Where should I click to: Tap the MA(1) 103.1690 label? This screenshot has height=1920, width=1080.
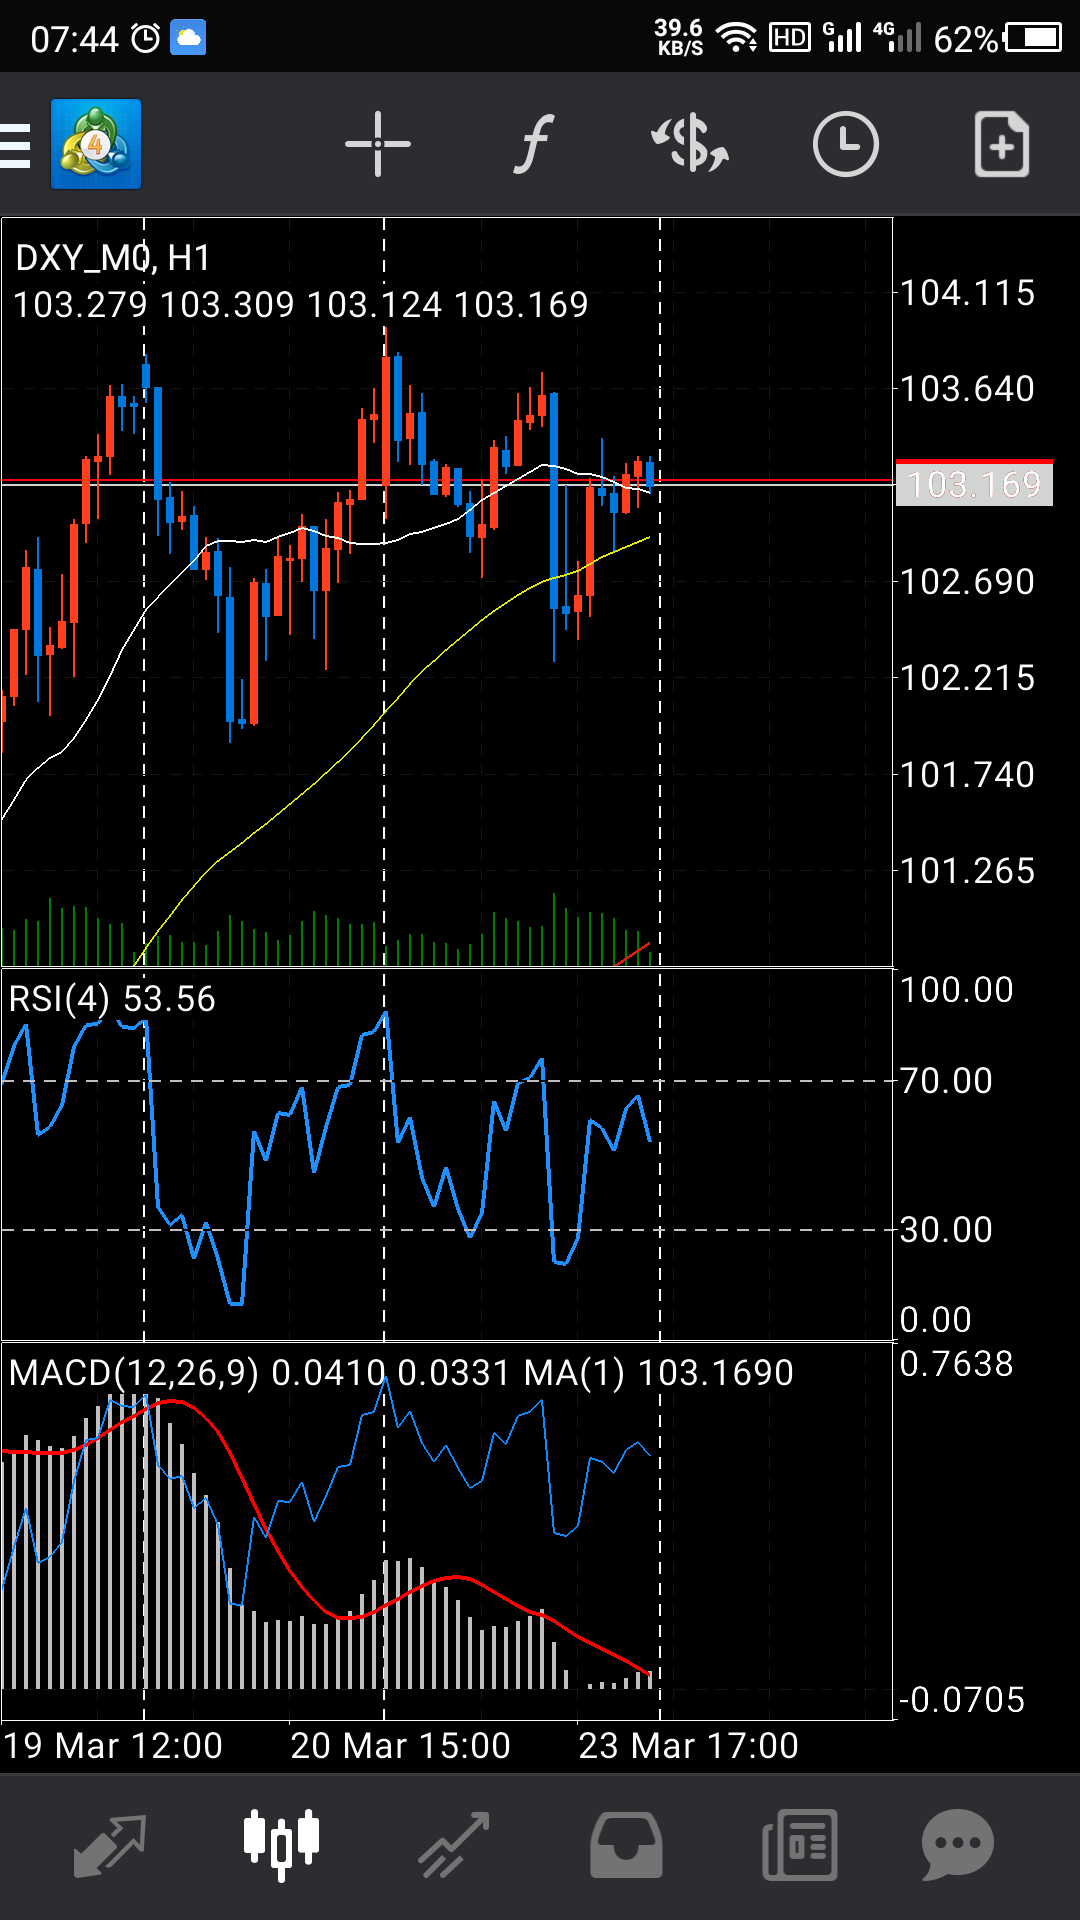(x=659, y=1373)
